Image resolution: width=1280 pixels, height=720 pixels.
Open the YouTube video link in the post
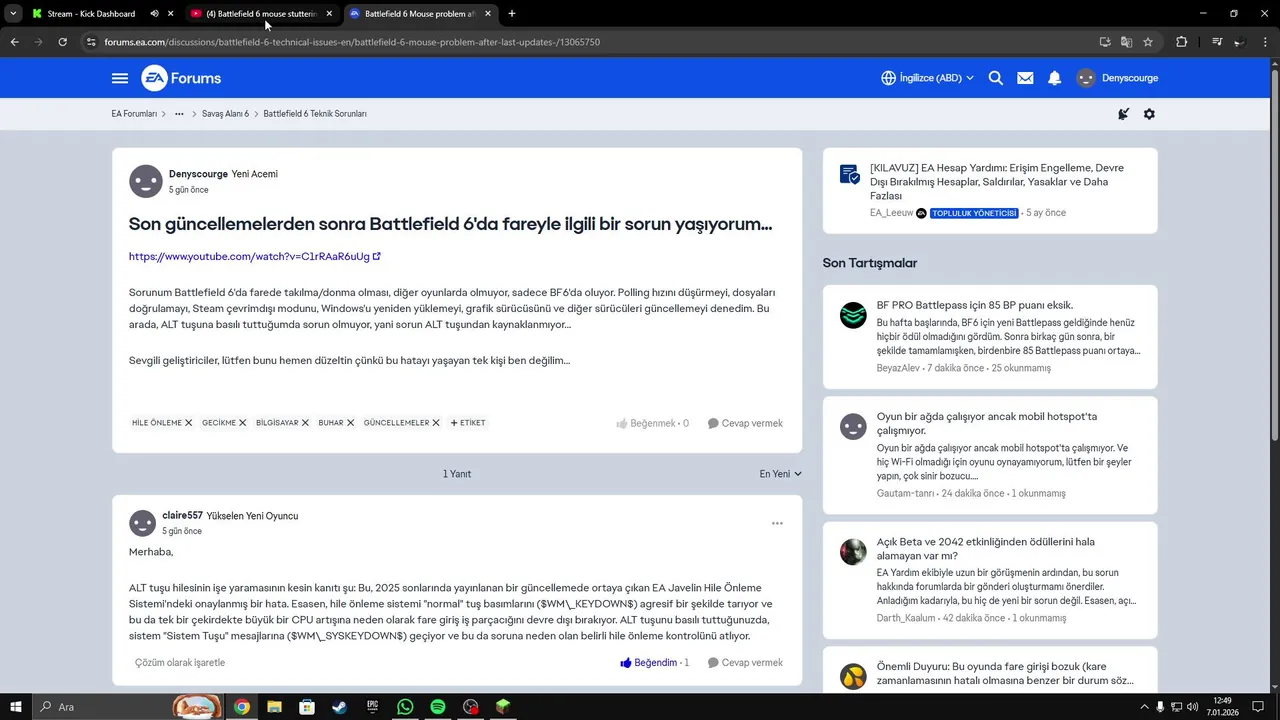pos(254,256)
